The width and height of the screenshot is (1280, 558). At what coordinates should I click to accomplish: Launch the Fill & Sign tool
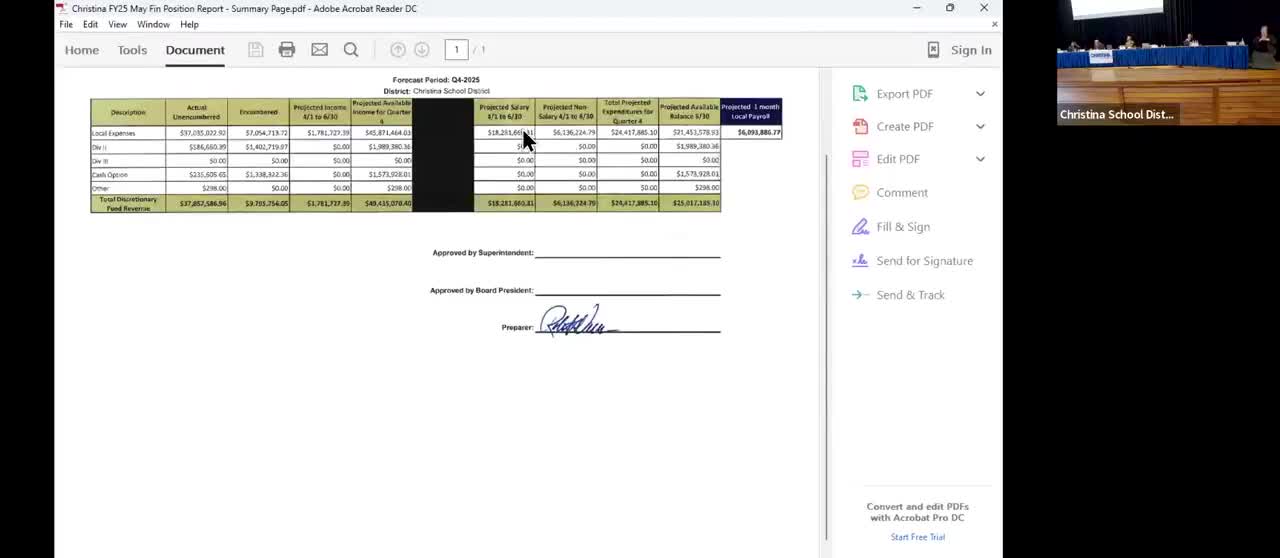(x=902, y=227)
